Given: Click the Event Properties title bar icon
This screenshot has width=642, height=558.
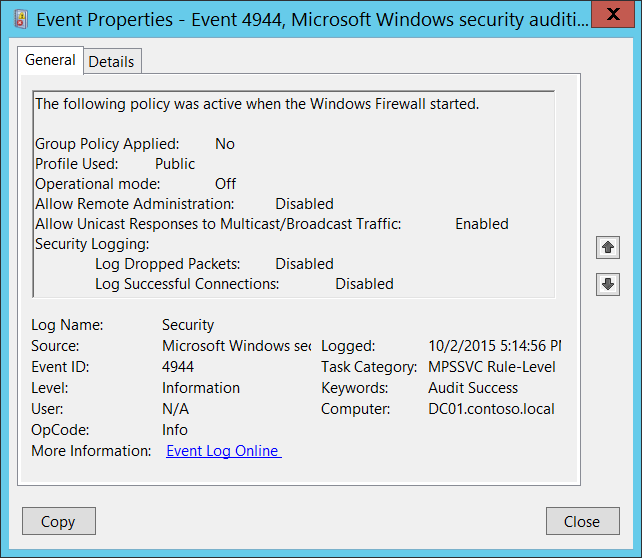Looking at the screenshot, I should (x=21, y=18).
